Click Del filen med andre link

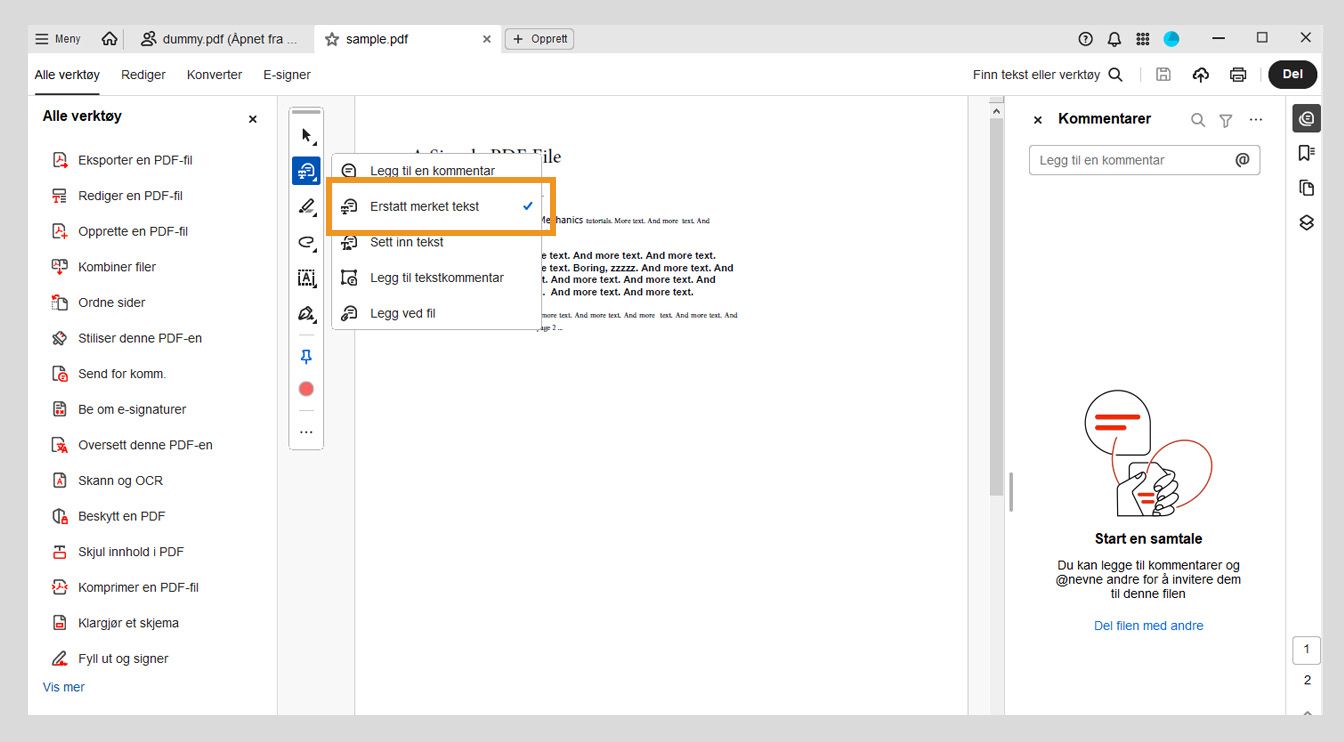[x=1148, y=626]
